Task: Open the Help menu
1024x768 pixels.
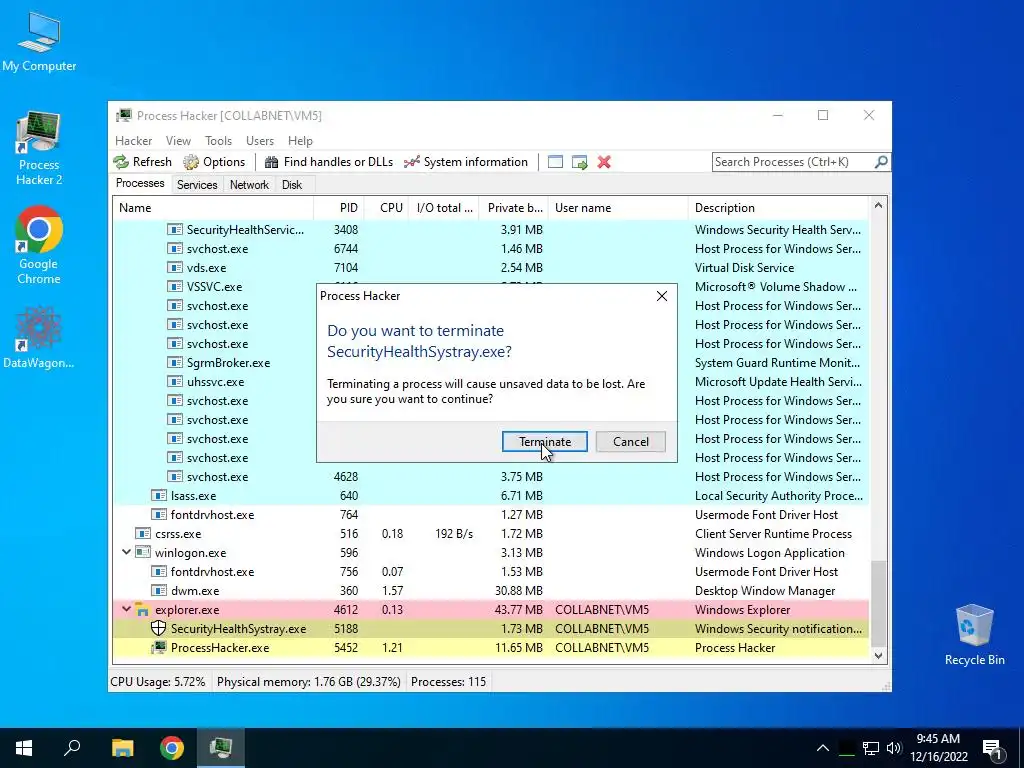Action: pyautogui.click(x=300, y=140)
